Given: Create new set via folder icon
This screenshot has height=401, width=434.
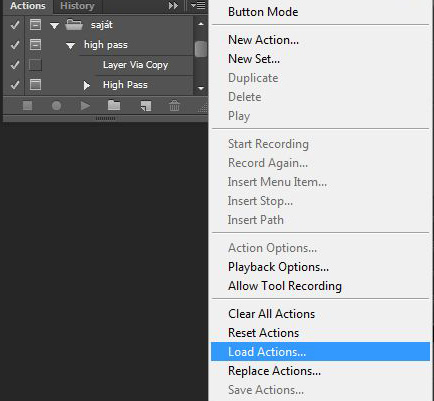Looking at the screenshot, I should click(x=114, y=106).
